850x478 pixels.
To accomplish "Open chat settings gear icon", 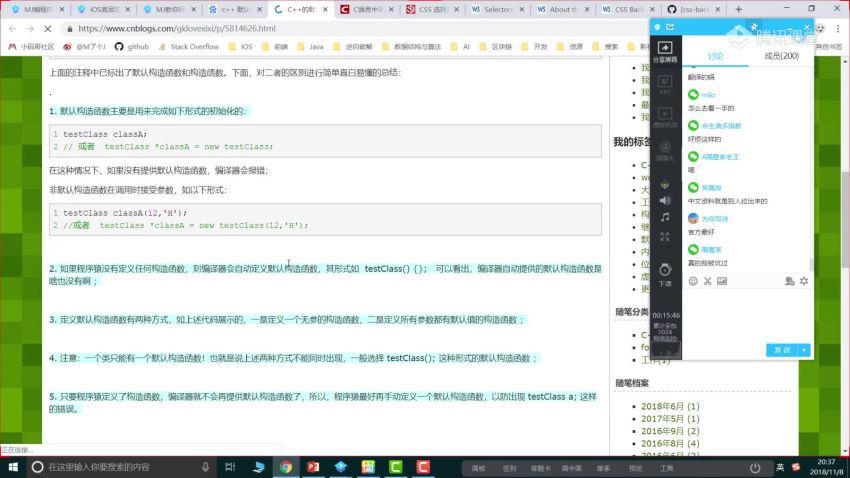I will click(x=804, y=281).
